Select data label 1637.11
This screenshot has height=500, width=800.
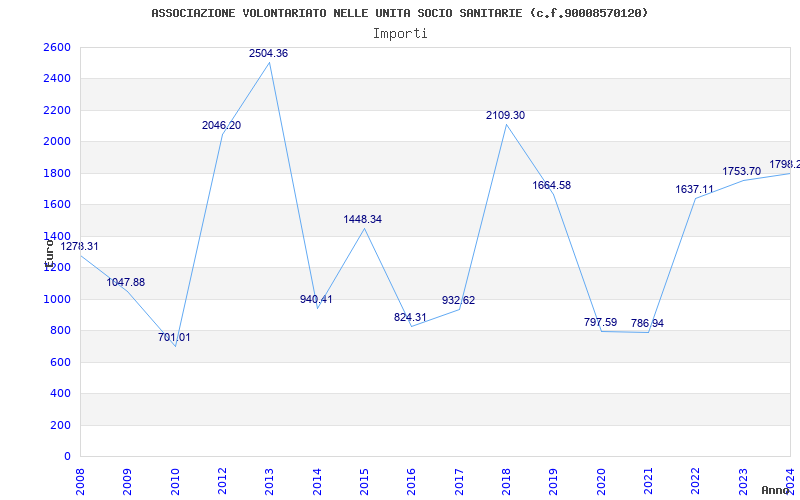pyautogui.click(x=694, y=190)
